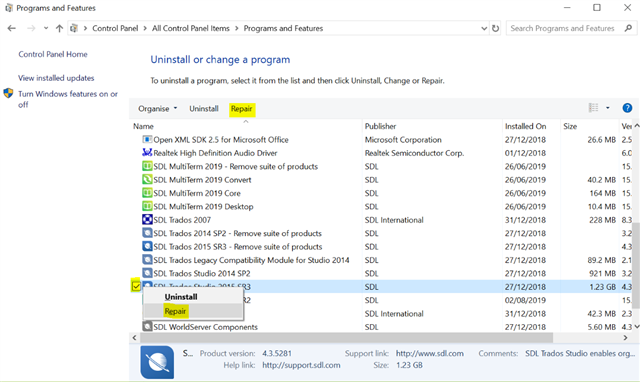Click the vertical scrollbar thumb
The width and height of the screenshot is (640, 382).
(x=636, y=265)
